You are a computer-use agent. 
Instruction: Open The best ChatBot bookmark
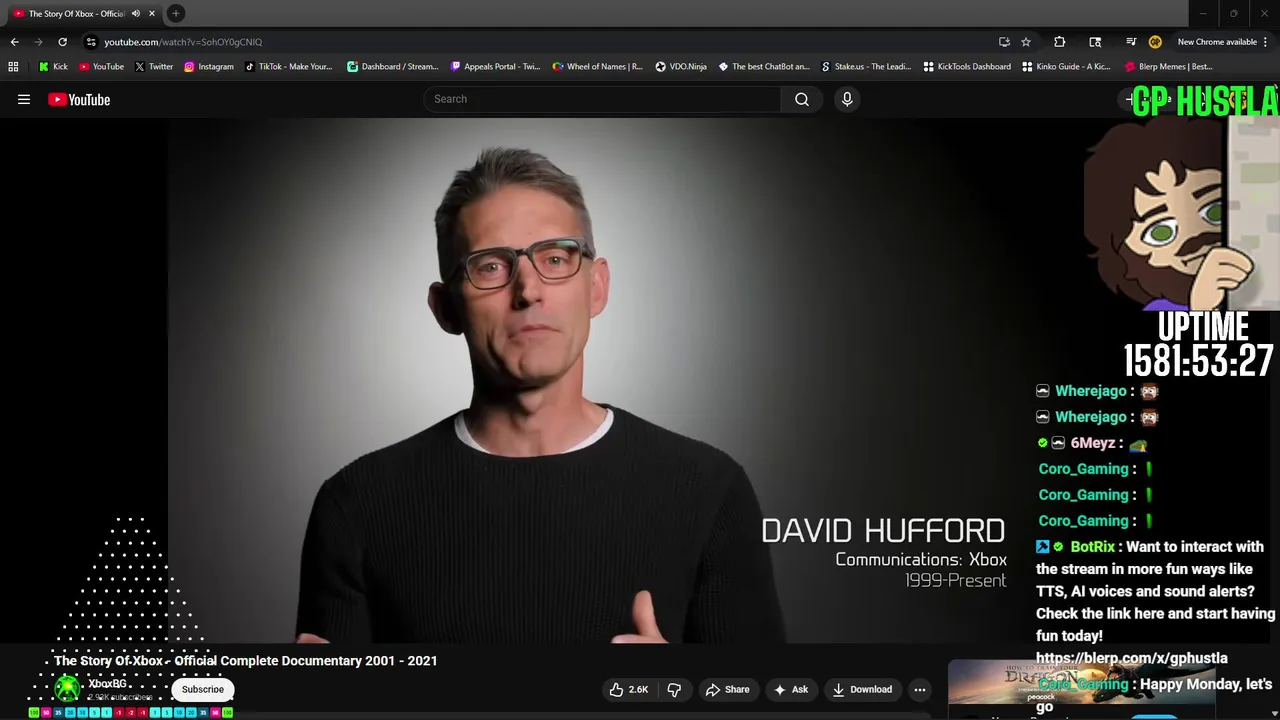click(764, 67)
